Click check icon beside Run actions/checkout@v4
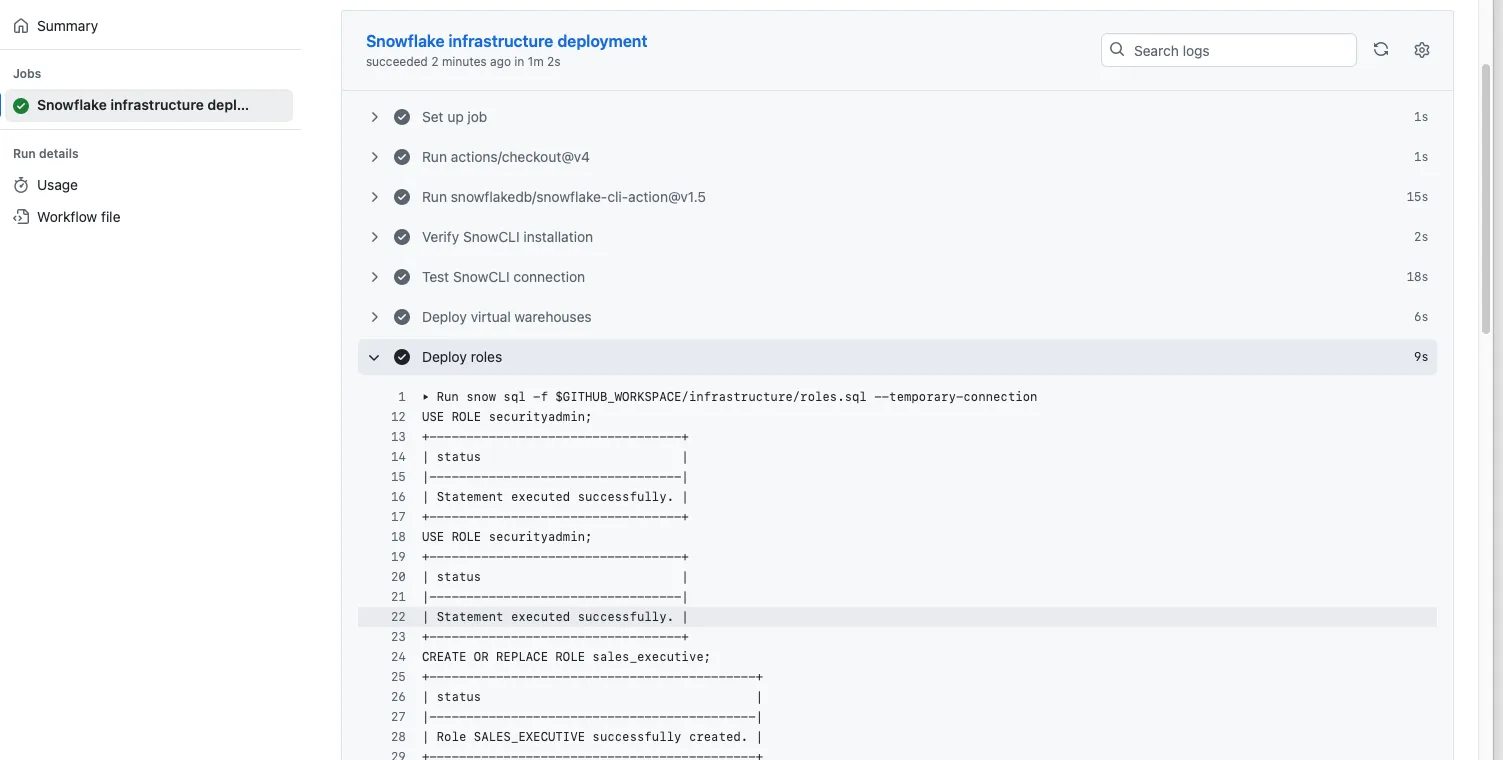 point(402,157)
